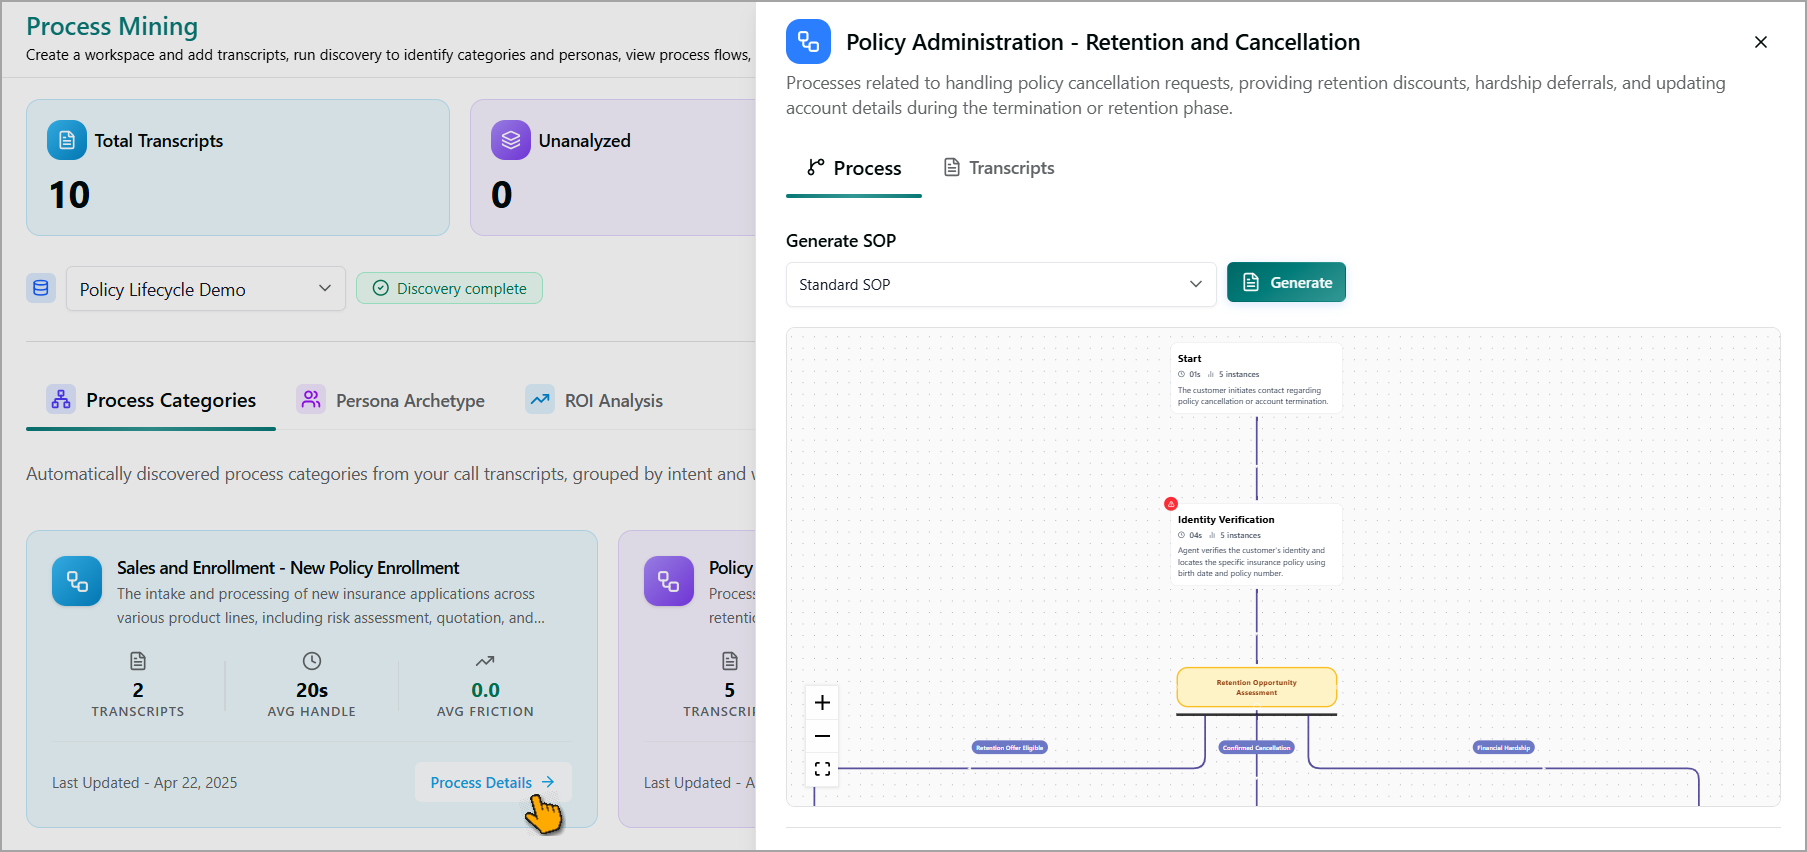Click the clock icon above 20s AVG HANDLE
This screenshot has height=852, width=1807.
[x=312, y=661]
